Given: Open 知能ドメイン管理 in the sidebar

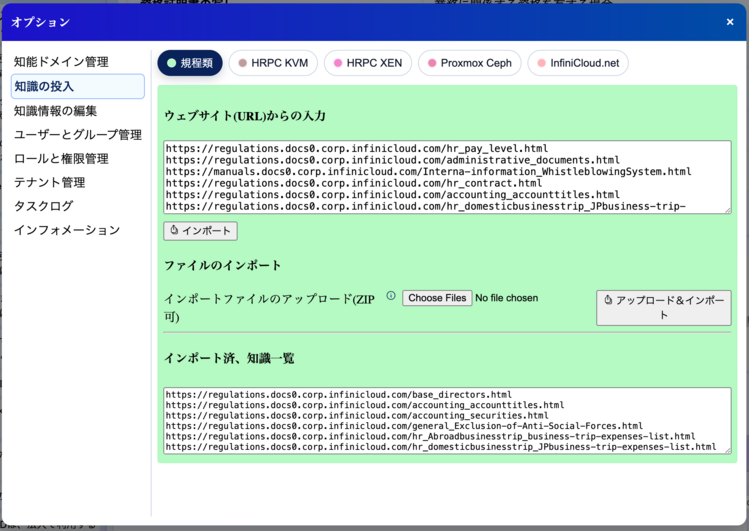Looking at the screenshot, I should [61, 62].
